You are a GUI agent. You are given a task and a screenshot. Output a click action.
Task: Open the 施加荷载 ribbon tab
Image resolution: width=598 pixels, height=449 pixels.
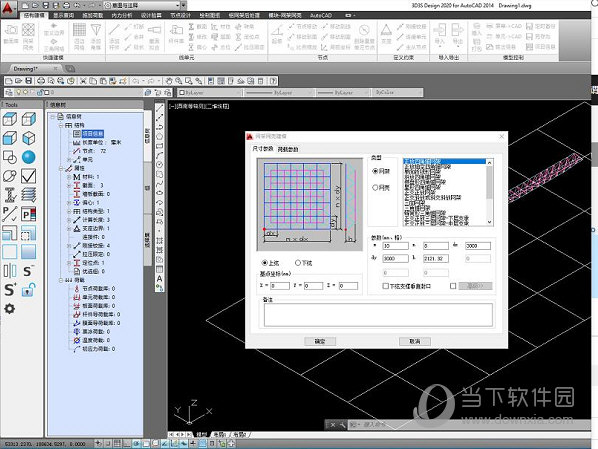coord(93,15)
